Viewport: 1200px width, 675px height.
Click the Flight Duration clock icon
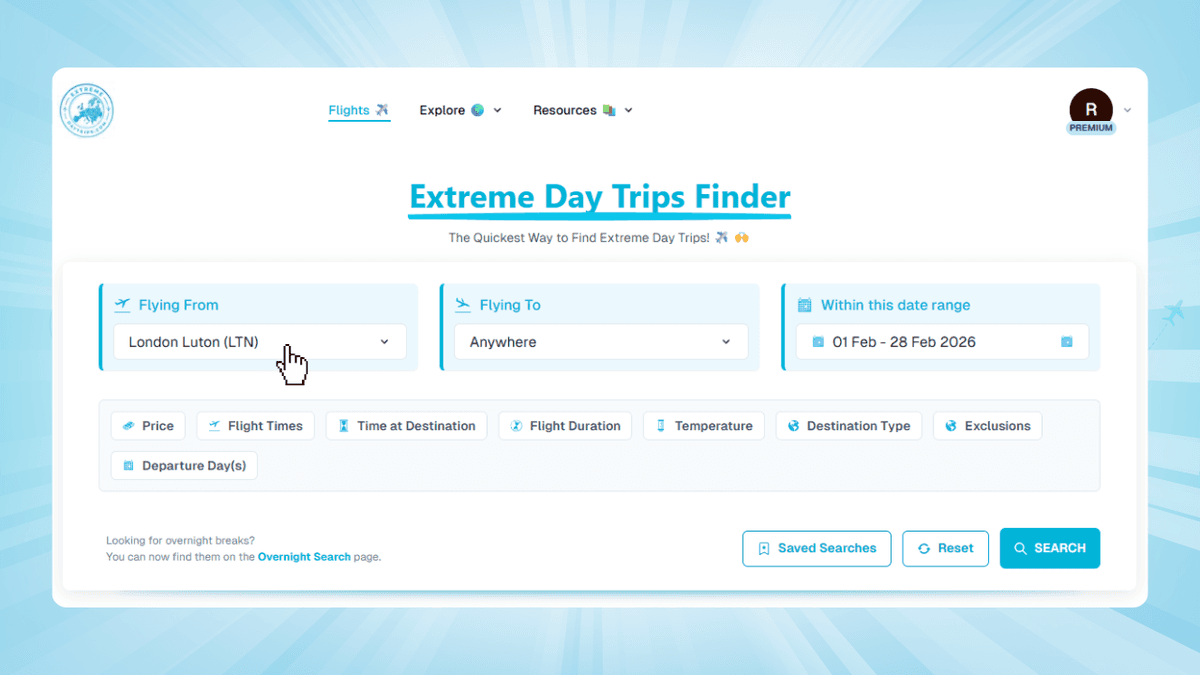(514, 425)
